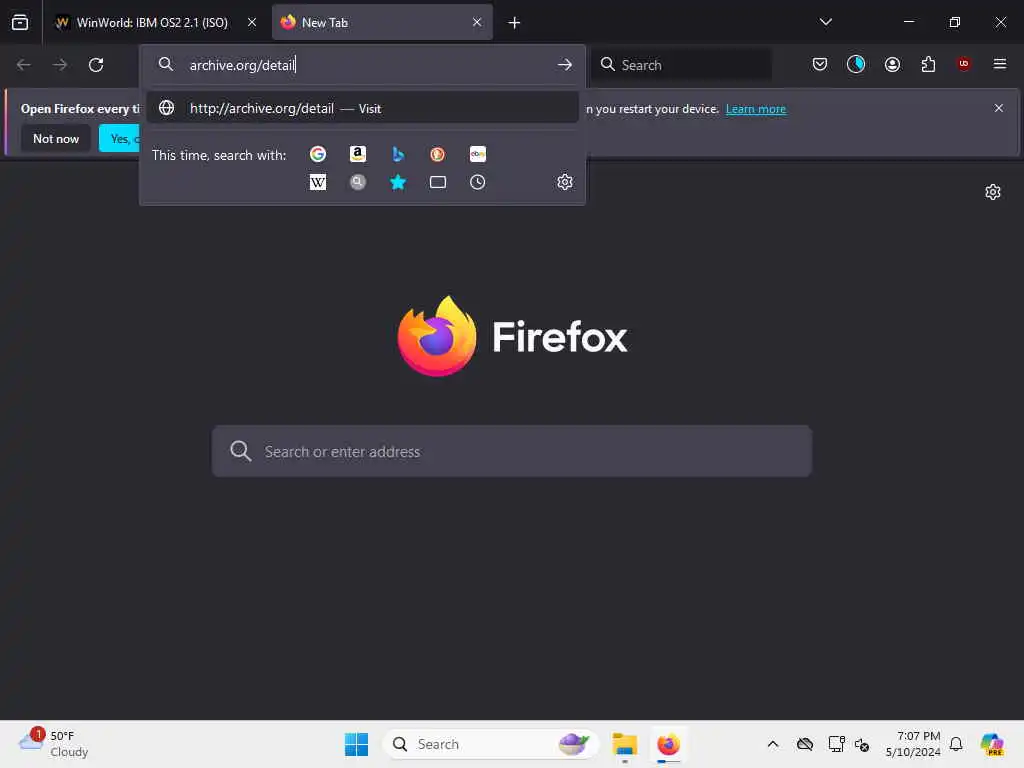
Task: Open the Firefox account icon
Action: 892,64
